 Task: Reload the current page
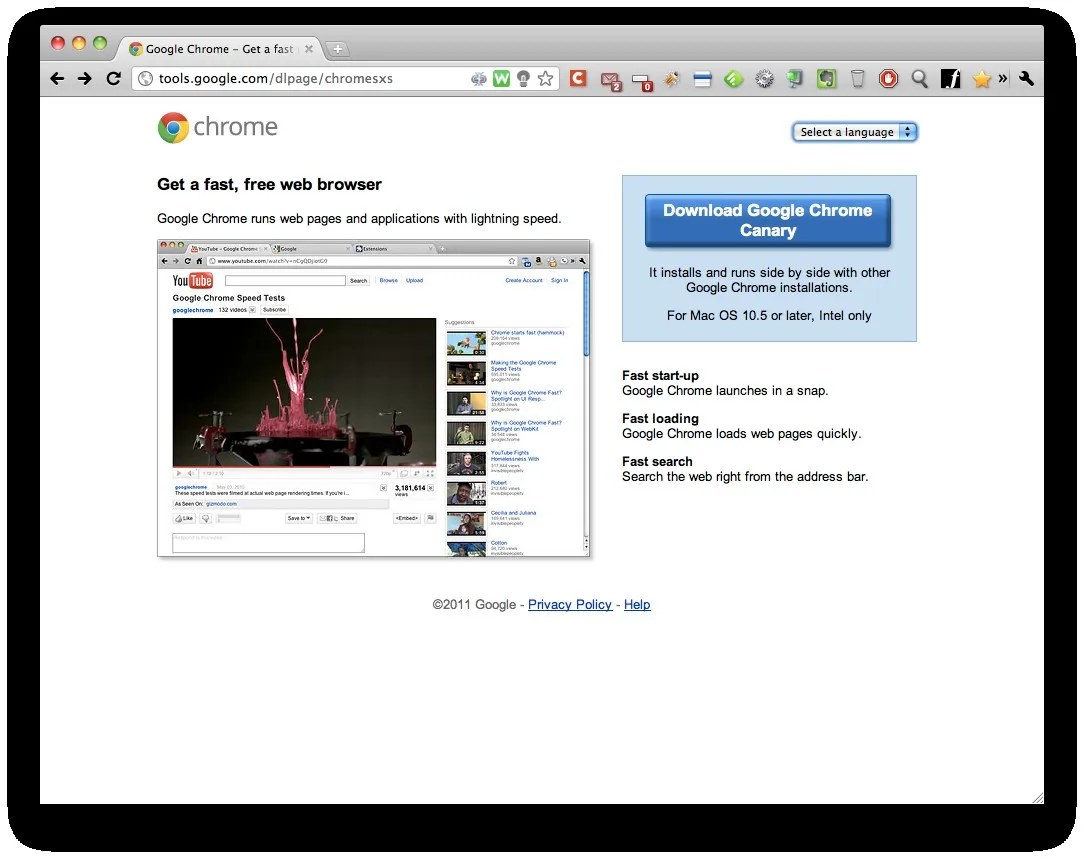tap(113, 79)
